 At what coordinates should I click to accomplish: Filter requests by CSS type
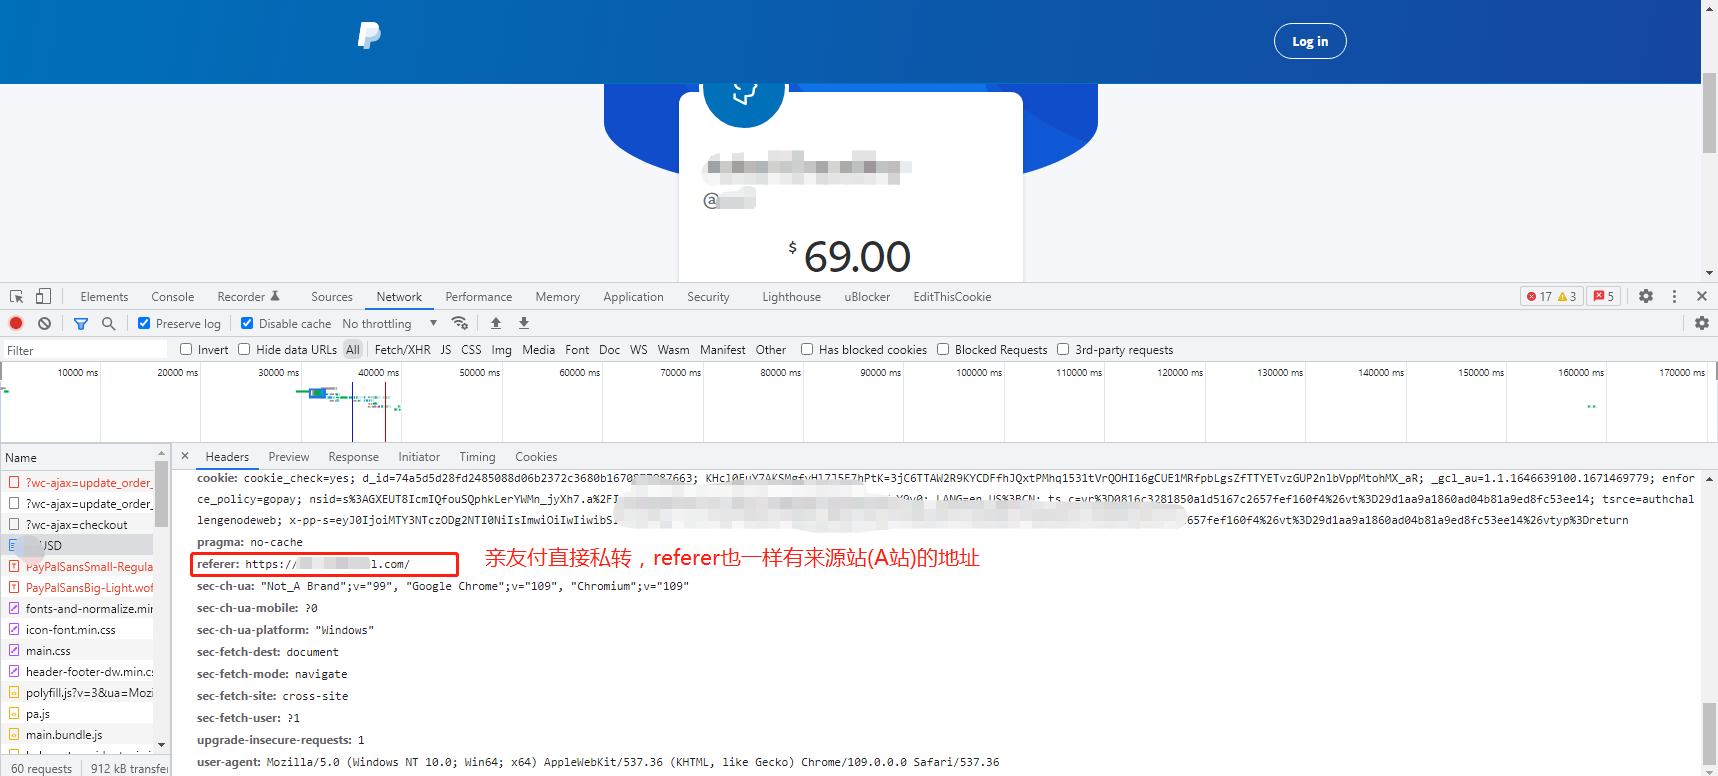(471, 350)
